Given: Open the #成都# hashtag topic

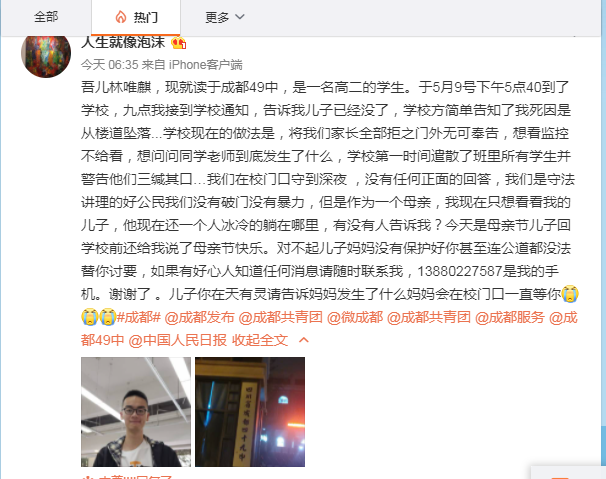Looking at the screenshot, I should click(x=138, y=317).
